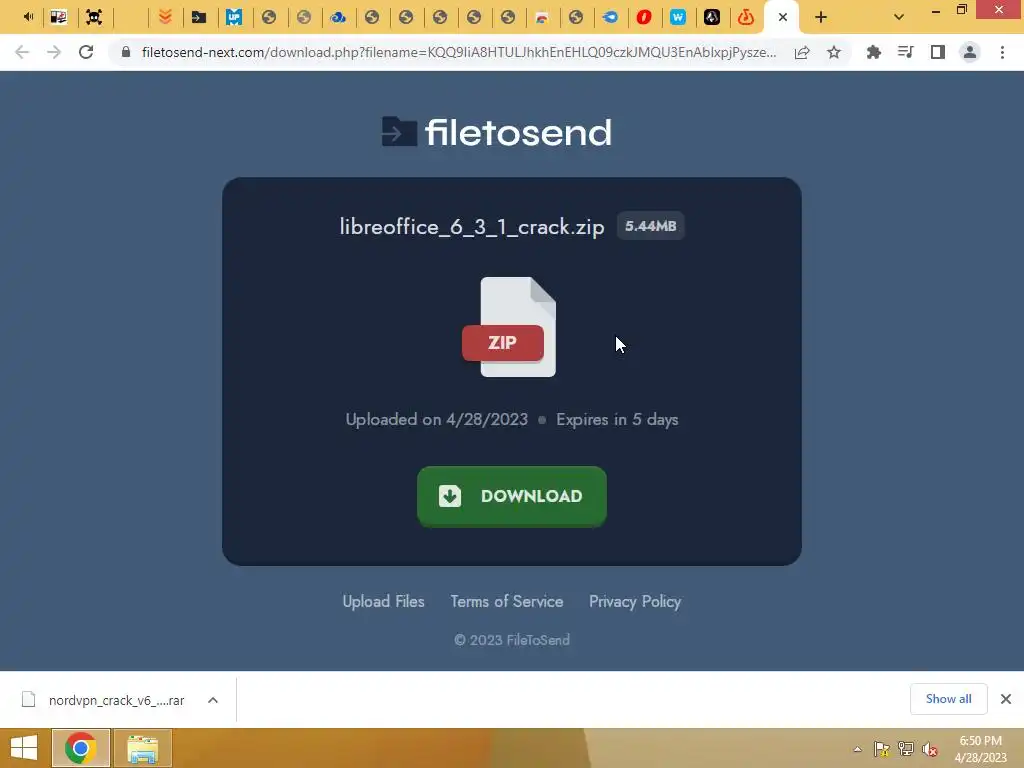Switch to the dark folder-arrow favicon tab
The height and width of the screenshot is (768, 1024).
(199, 18)
